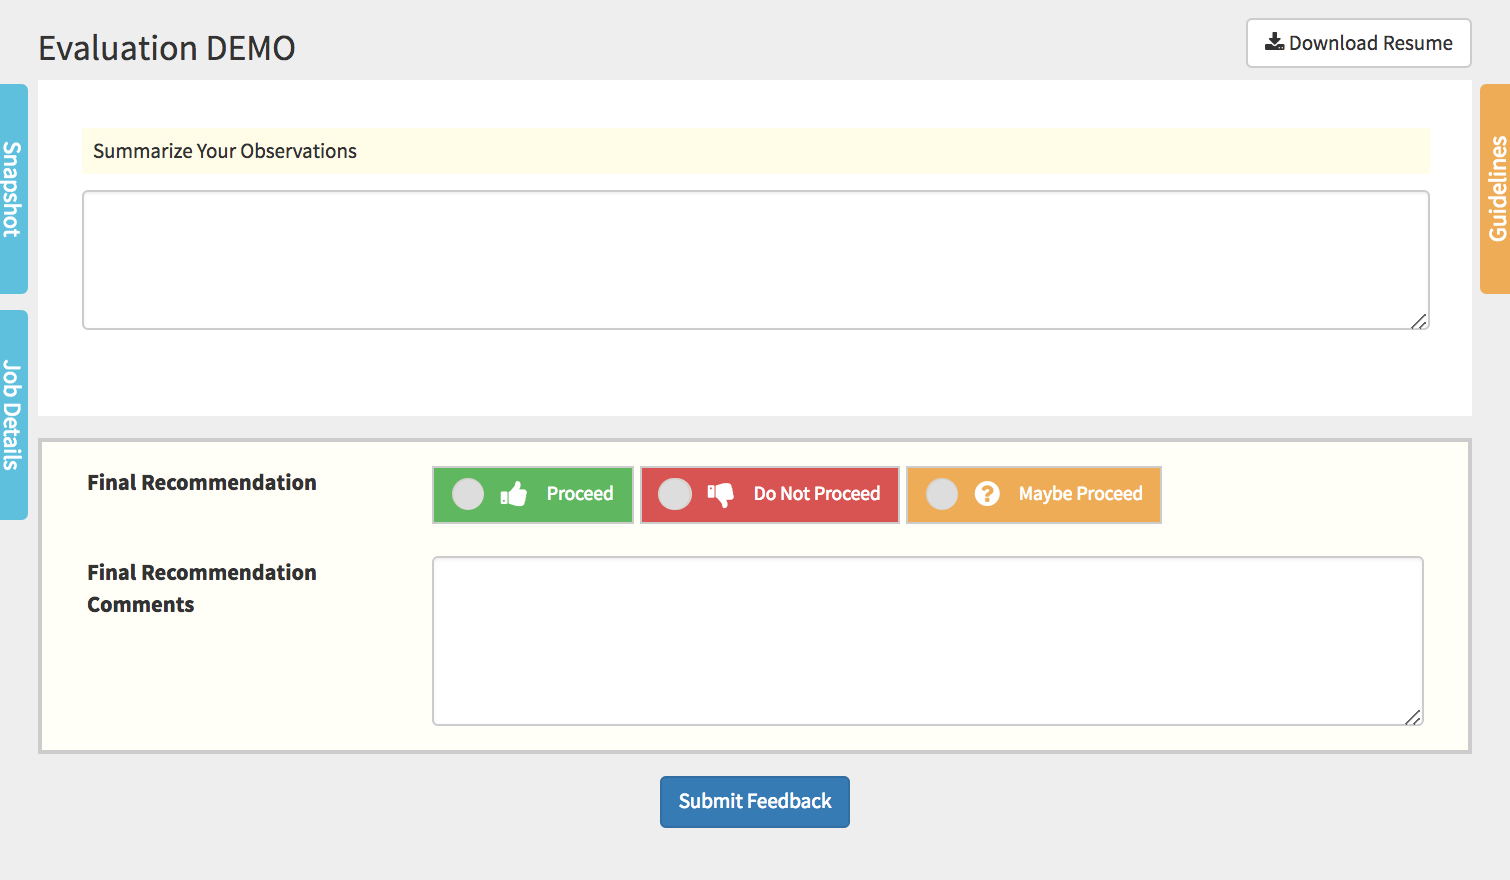Click the orange Maybe Proceed label text
1510x880 pixels.
pos(1080,494)
